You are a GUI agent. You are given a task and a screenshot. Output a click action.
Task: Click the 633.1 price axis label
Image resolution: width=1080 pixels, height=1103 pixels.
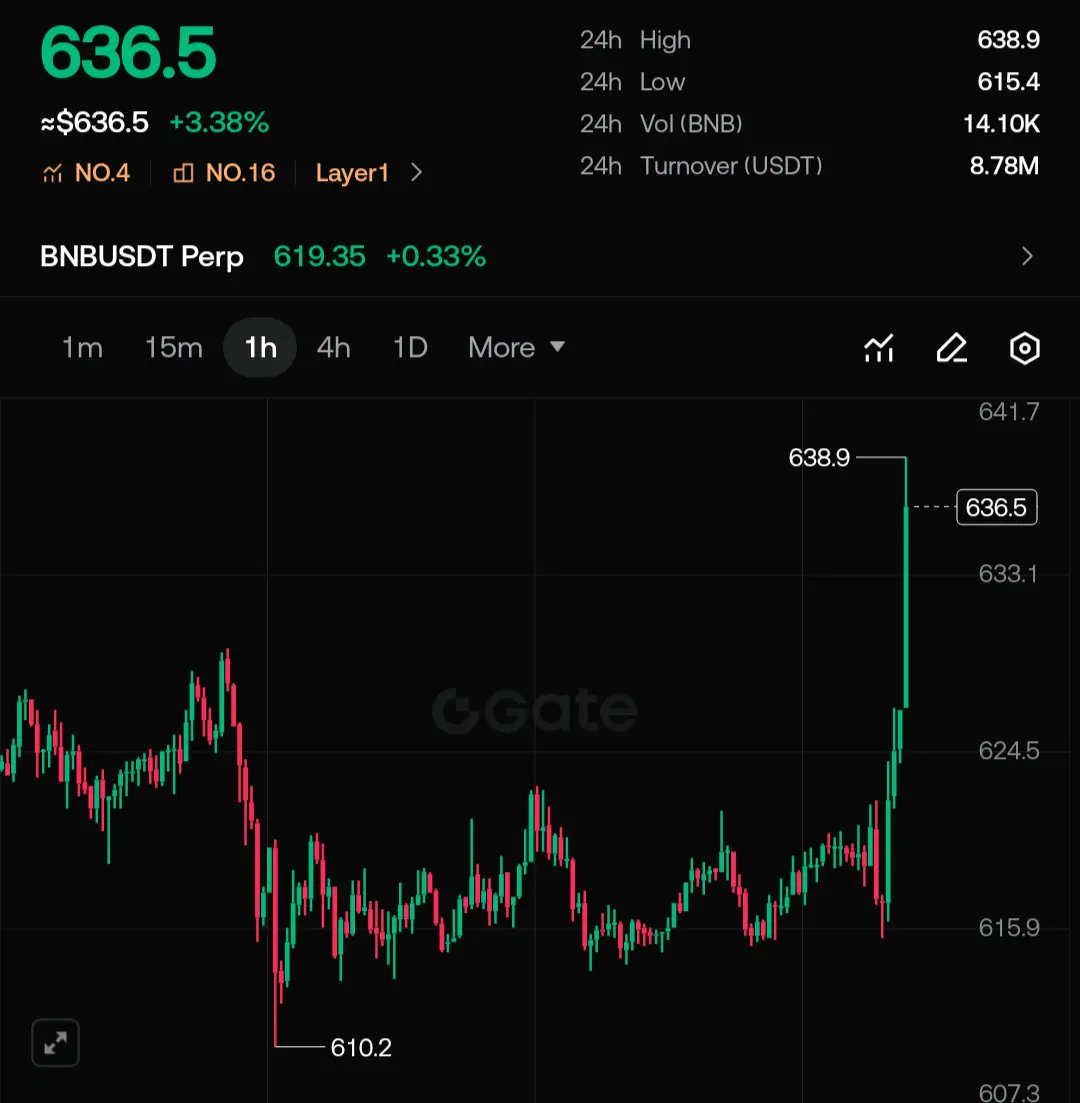pyautogui.click(x=1008, y=574)
